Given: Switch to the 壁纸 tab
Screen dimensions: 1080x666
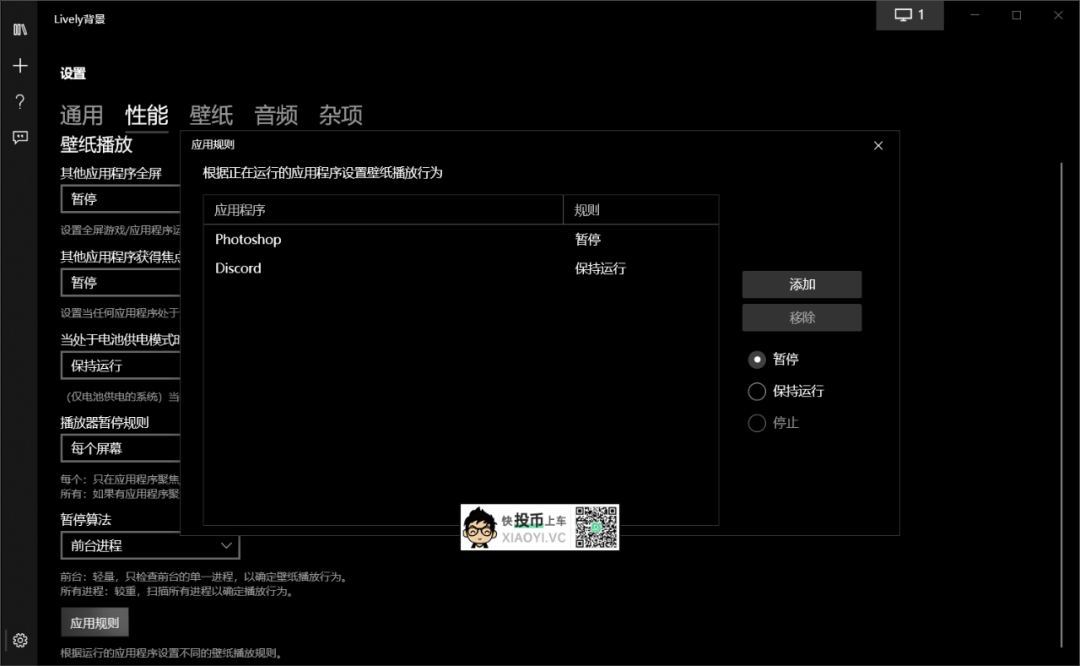Looking at the screenshot, I should click(x=211, y=115).
